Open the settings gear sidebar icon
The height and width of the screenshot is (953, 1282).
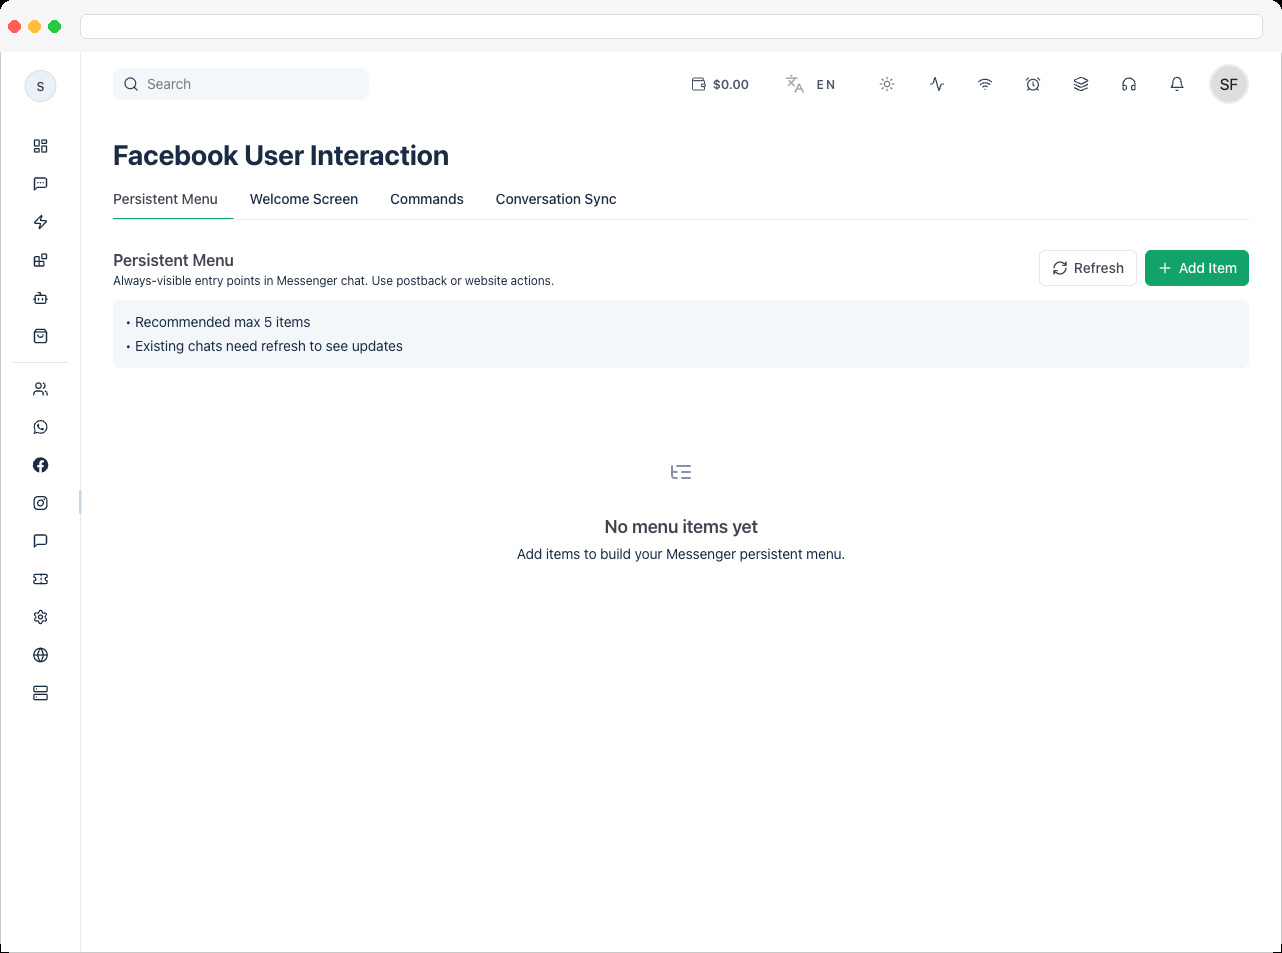[x=40, y=617]
